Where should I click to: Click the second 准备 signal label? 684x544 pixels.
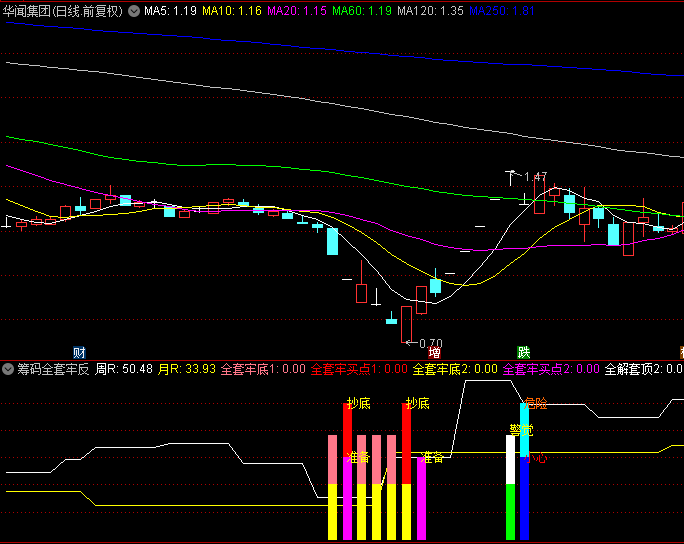(x=432, y=458)
